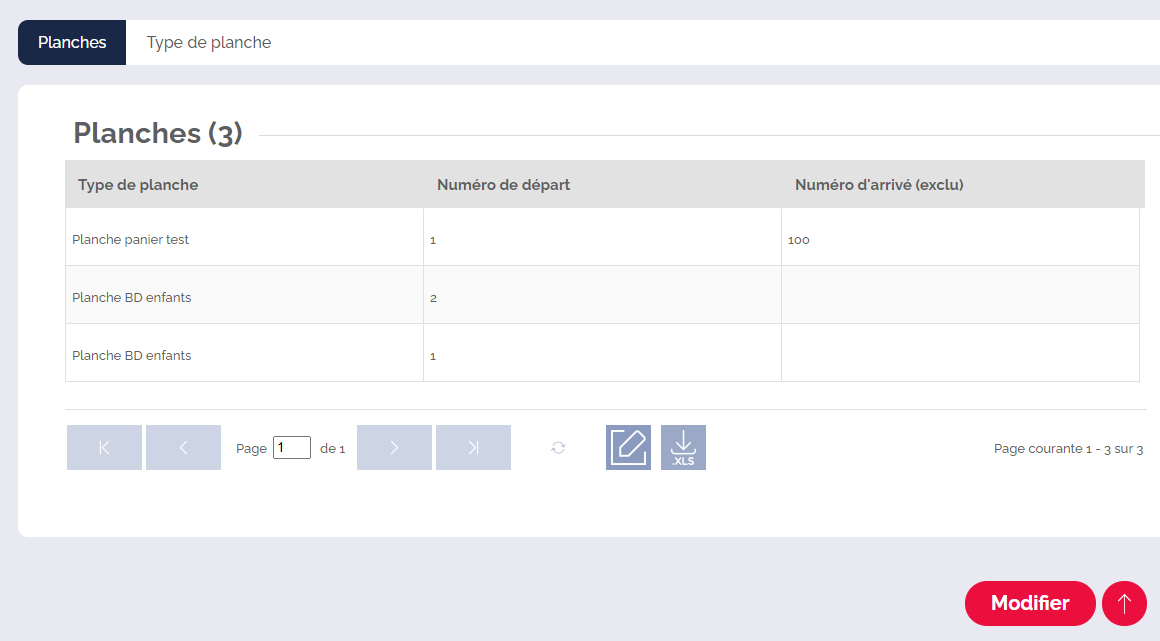Screen dimensions: 1160x641
Task: Click the scroll-to-top arrow button
Action: [1124, 603]
